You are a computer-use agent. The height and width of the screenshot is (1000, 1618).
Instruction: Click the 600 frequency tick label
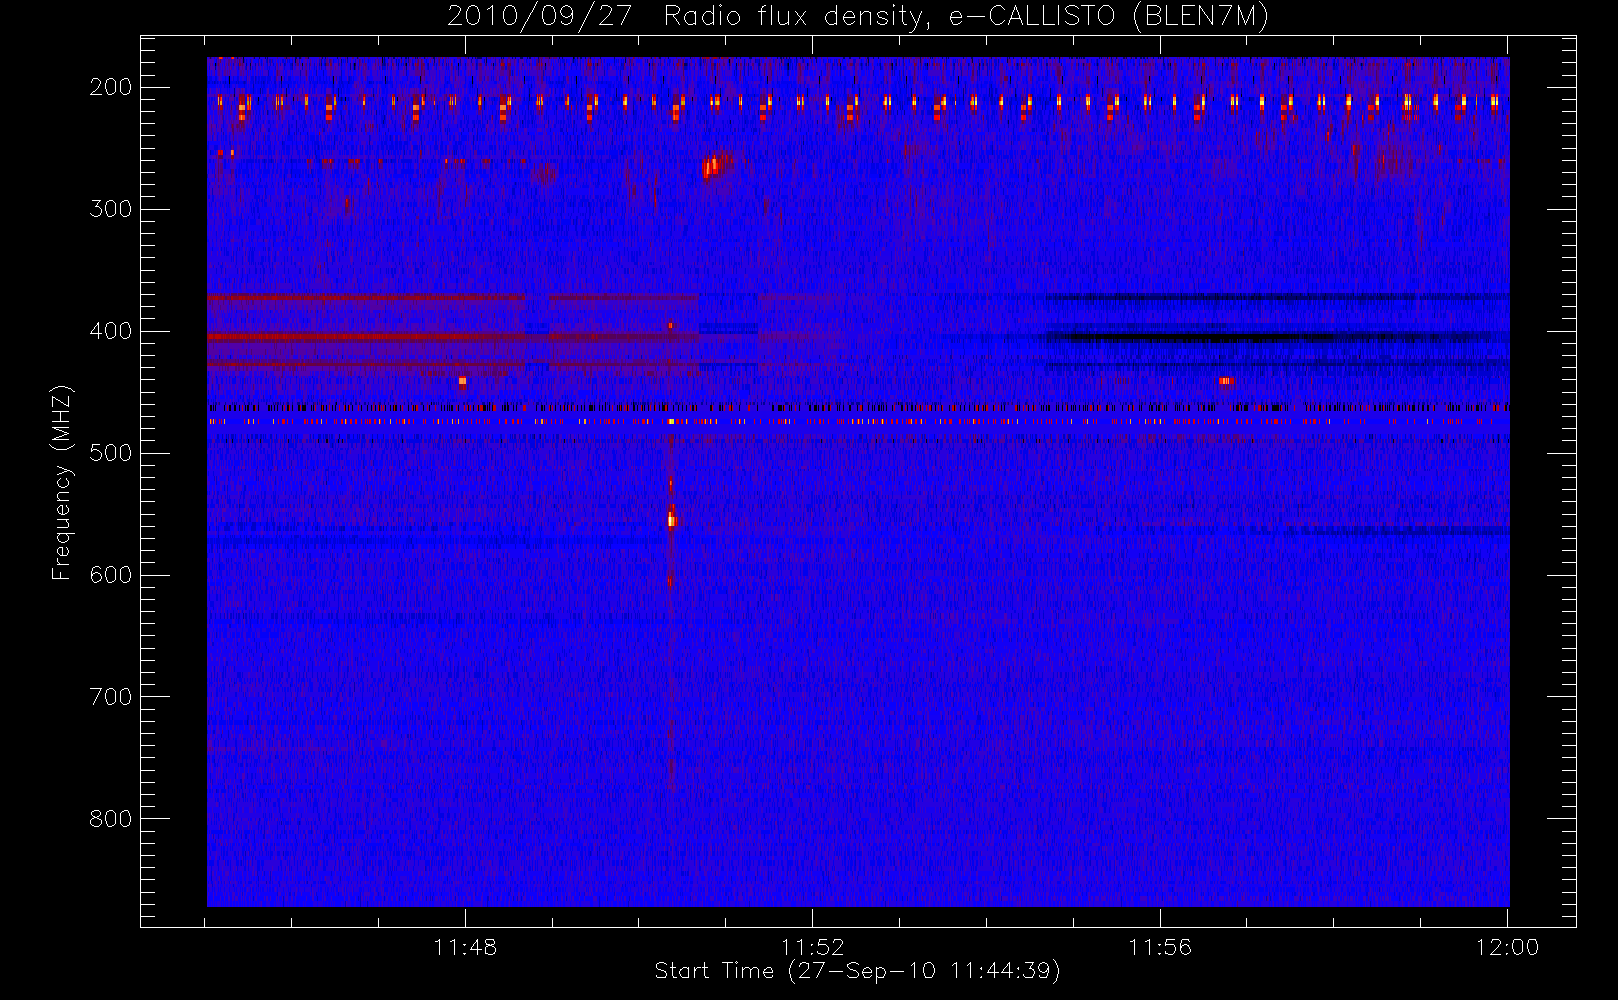point(110,575)
